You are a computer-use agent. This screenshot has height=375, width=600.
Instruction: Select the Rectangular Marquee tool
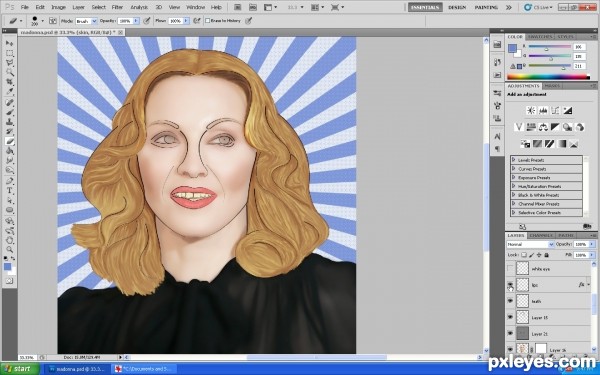pyautogui.click(x=10, y=53)
